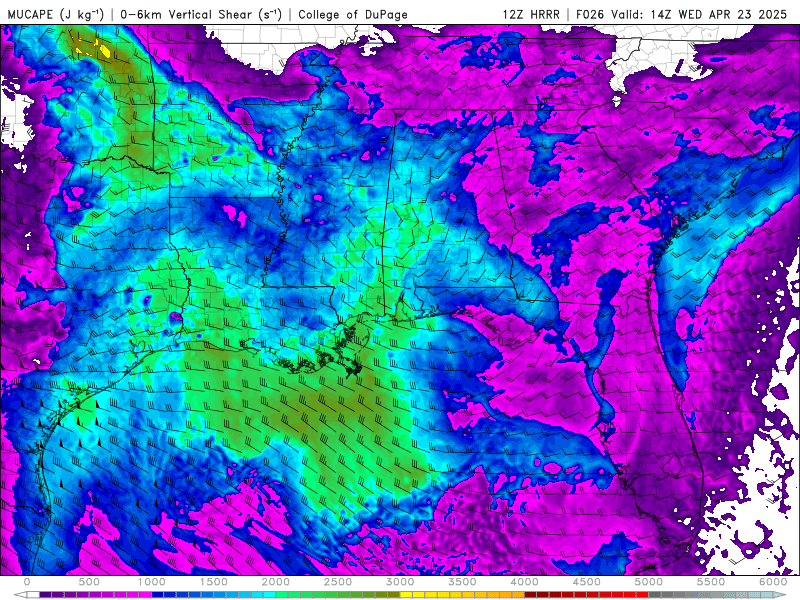The image size is (800, 600).
Task: Click the MUCAPE (J kg⁻¹) title label
Action: click(56, 14)
